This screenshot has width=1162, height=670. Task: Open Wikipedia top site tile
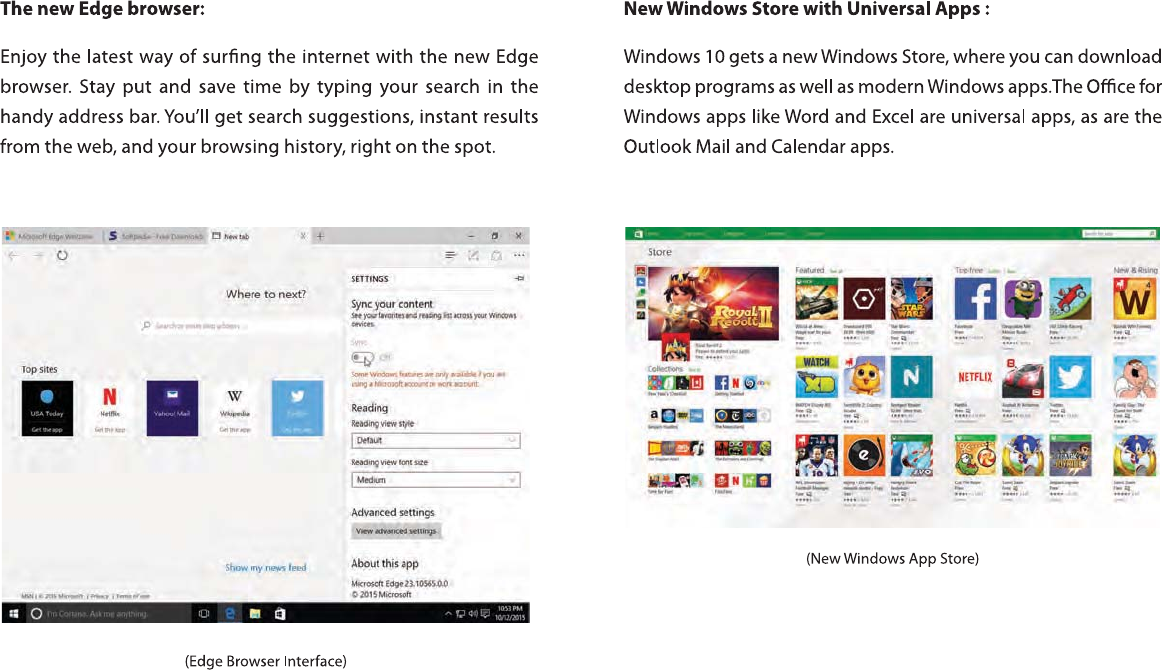pos(235,408)
